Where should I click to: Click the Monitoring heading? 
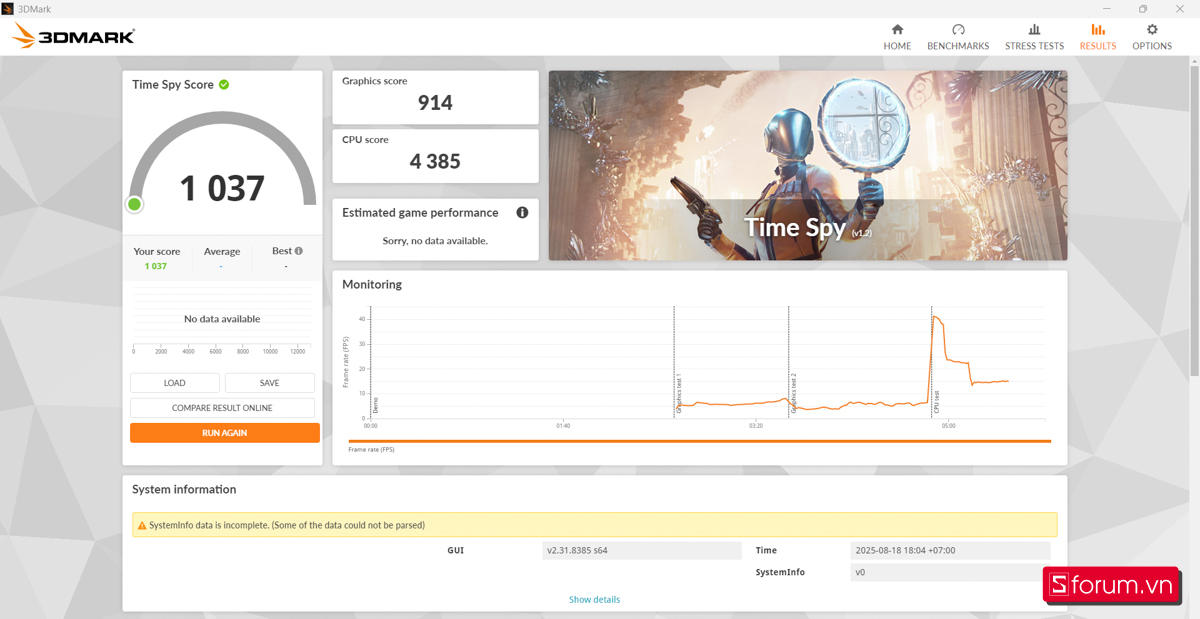click(x=372, y=285)
